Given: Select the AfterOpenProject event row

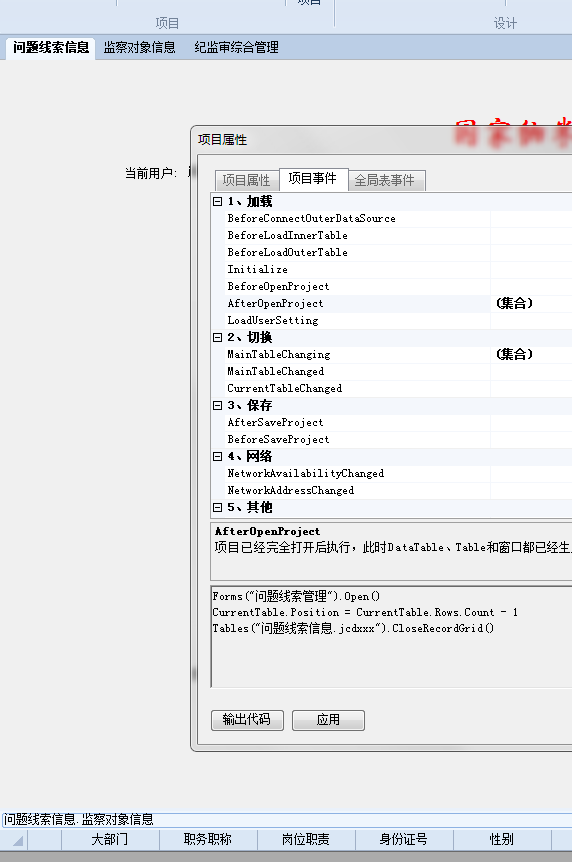Looking at the screenshot, I should 392,303.
